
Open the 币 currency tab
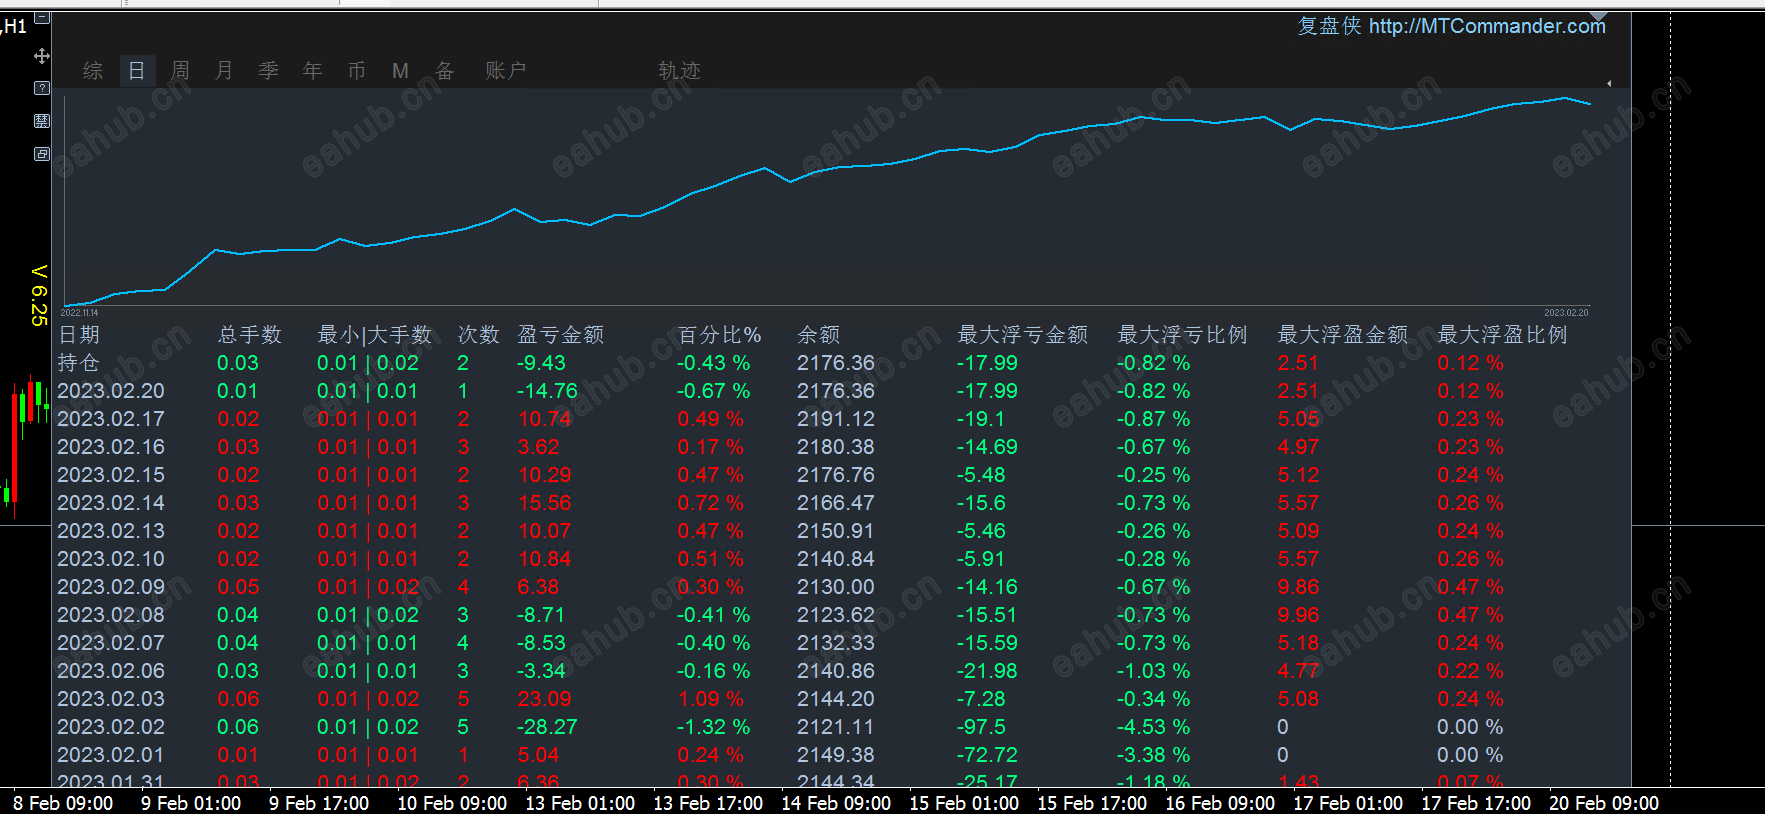coord(357,70)
